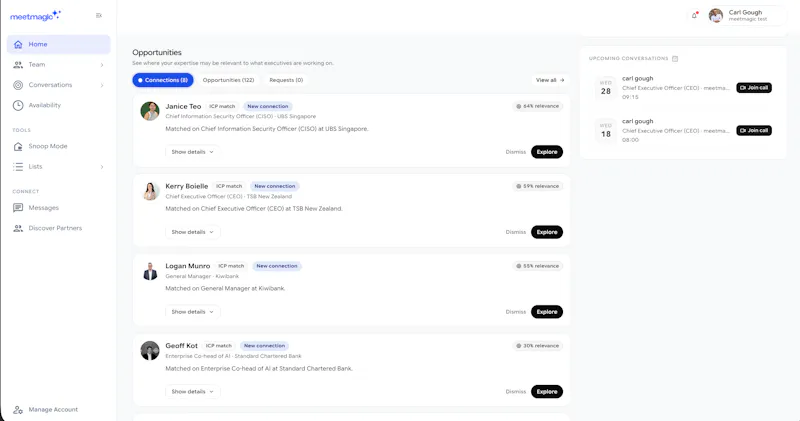Show details for Logan Munro

tap(192, 312)
